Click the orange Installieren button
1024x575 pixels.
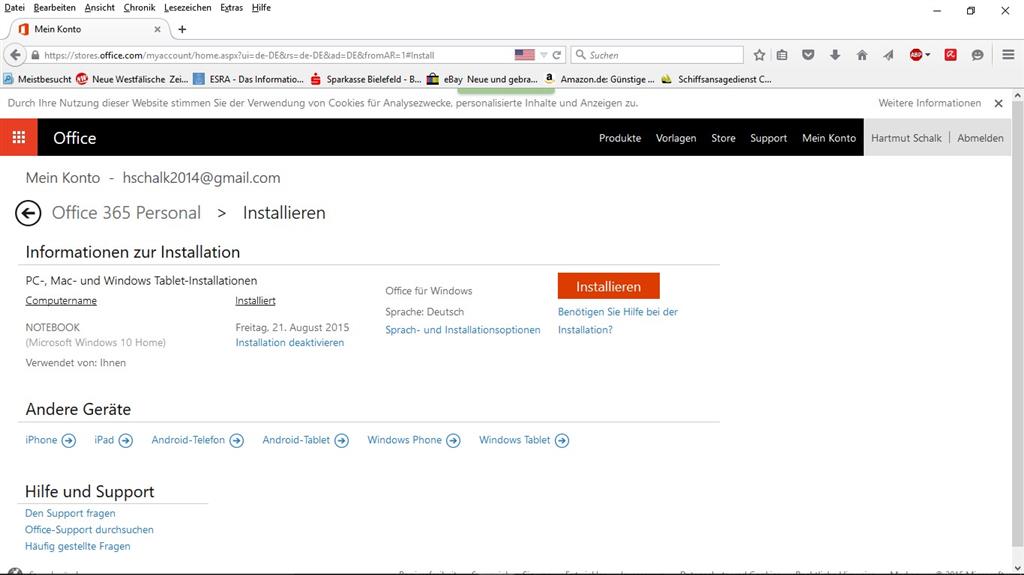tap(608, 286)
